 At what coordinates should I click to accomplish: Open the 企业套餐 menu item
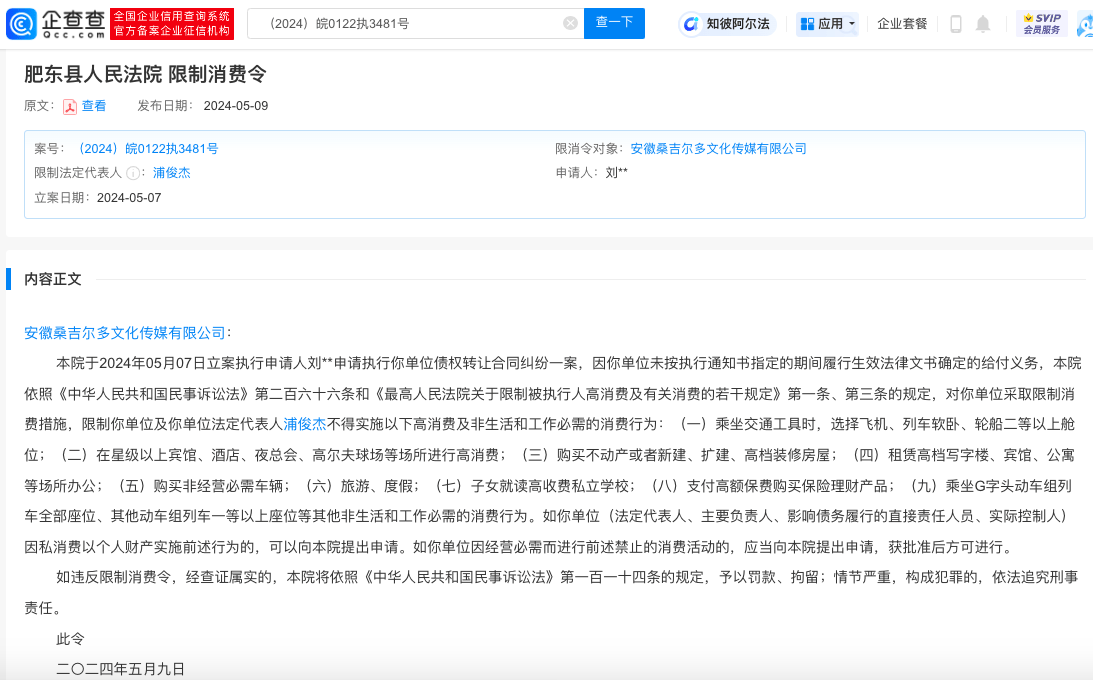coord(902,24)
